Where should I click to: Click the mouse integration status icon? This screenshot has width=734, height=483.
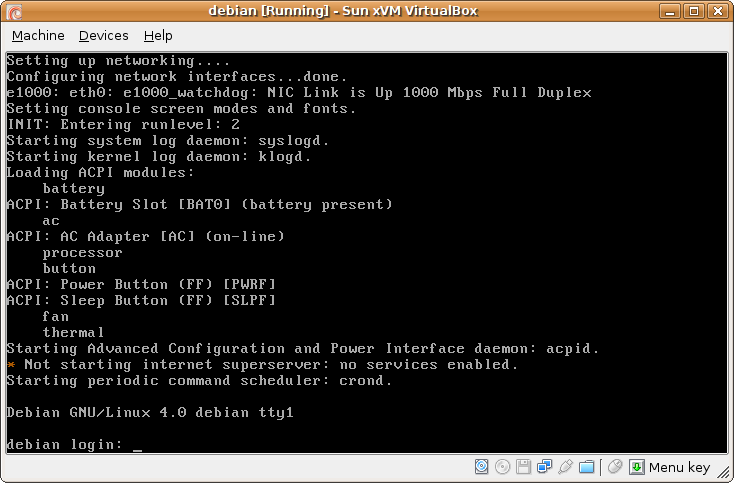coord(615,467)
